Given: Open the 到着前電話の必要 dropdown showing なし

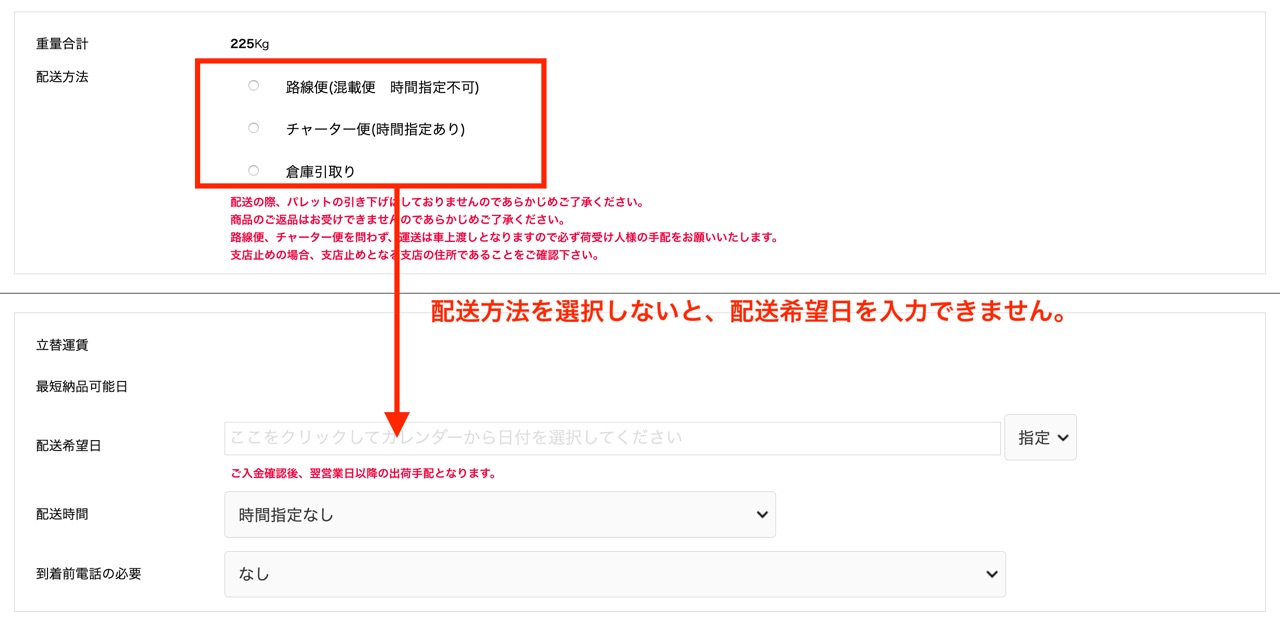Looking at the screenshot, I should [614, 574].
